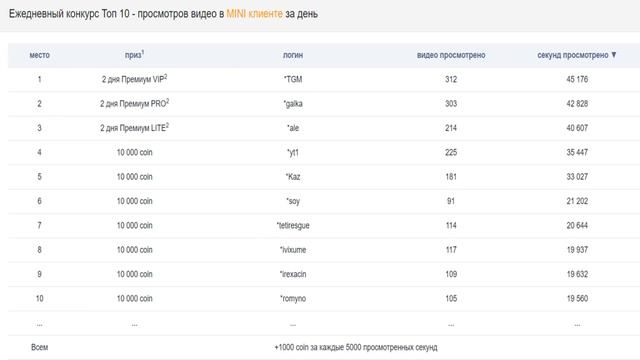The width and height of the screenshot is (640, 360).
Task: Click the videos watched value 225
Action: [x=451, y=152]
